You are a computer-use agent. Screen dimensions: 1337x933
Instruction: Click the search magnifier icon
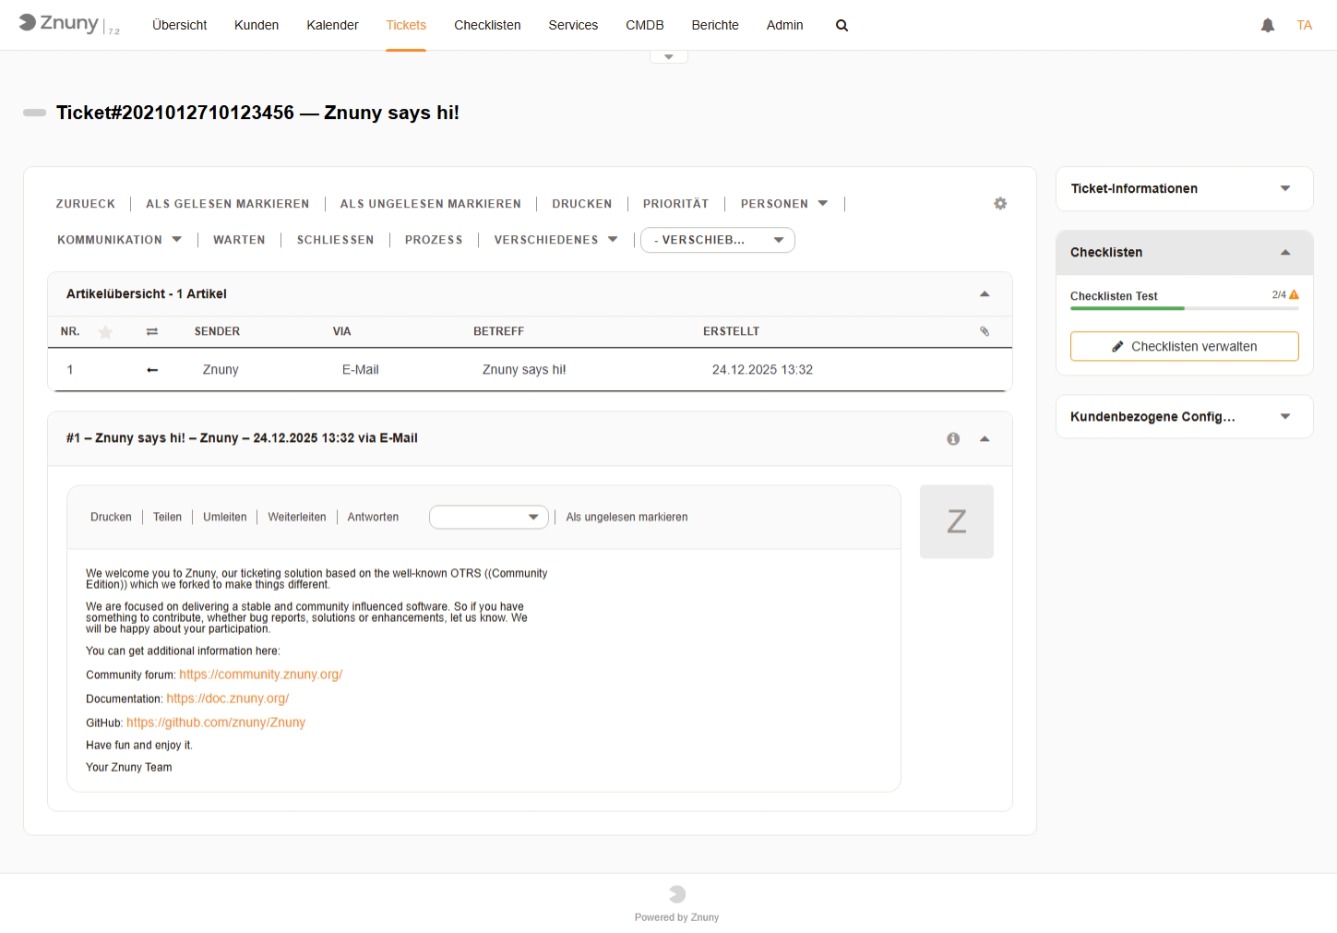842,26
